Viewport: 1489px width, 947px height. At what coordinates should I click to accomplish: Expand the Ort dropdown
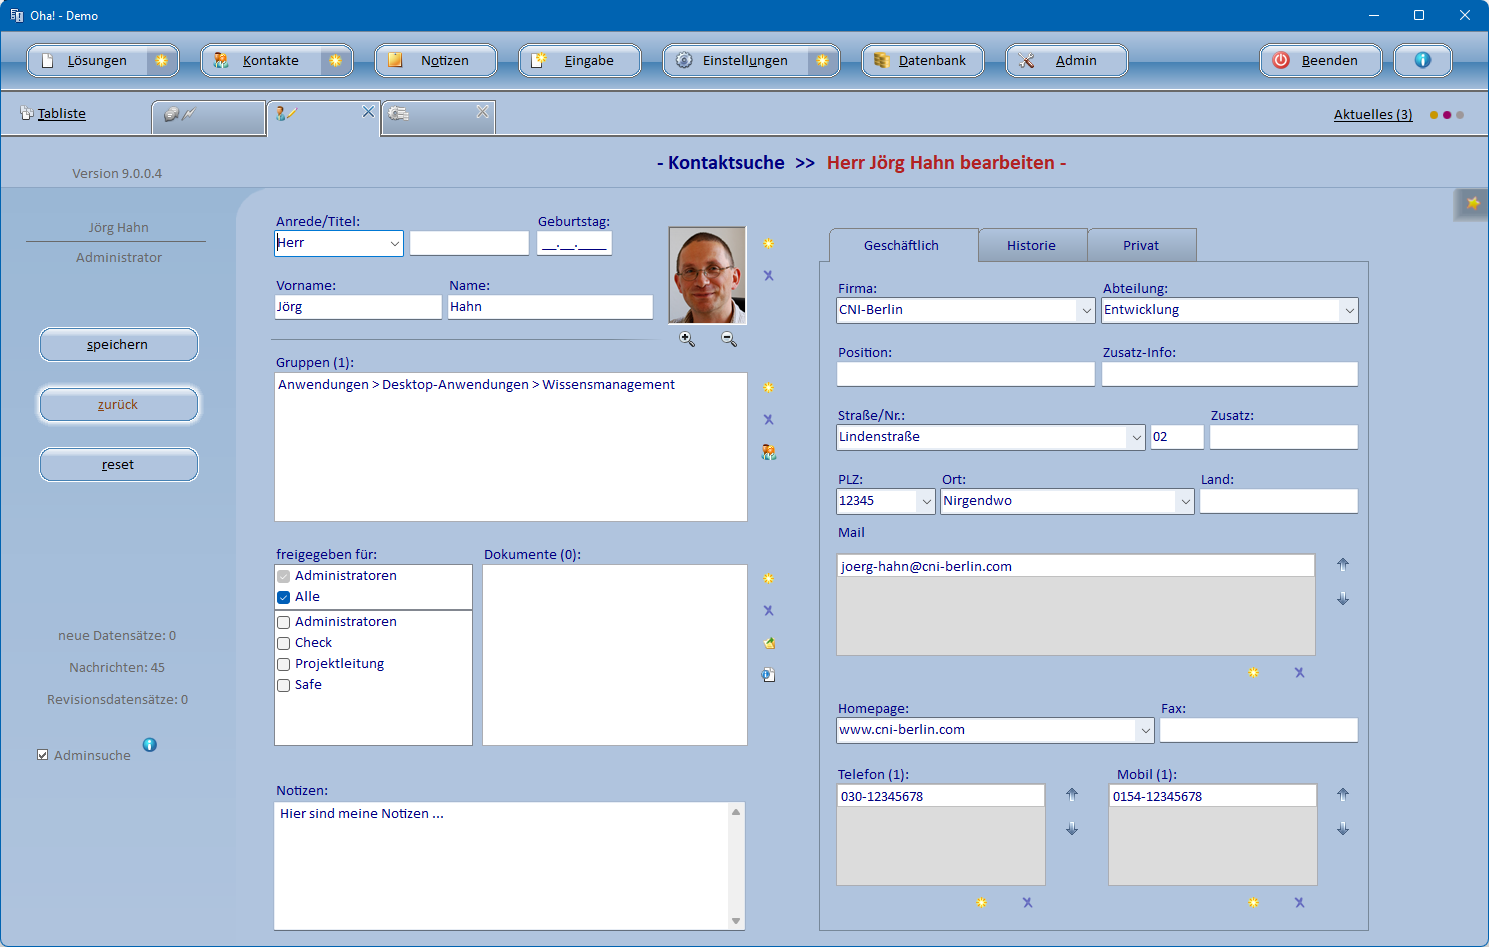coord(1185,501)
